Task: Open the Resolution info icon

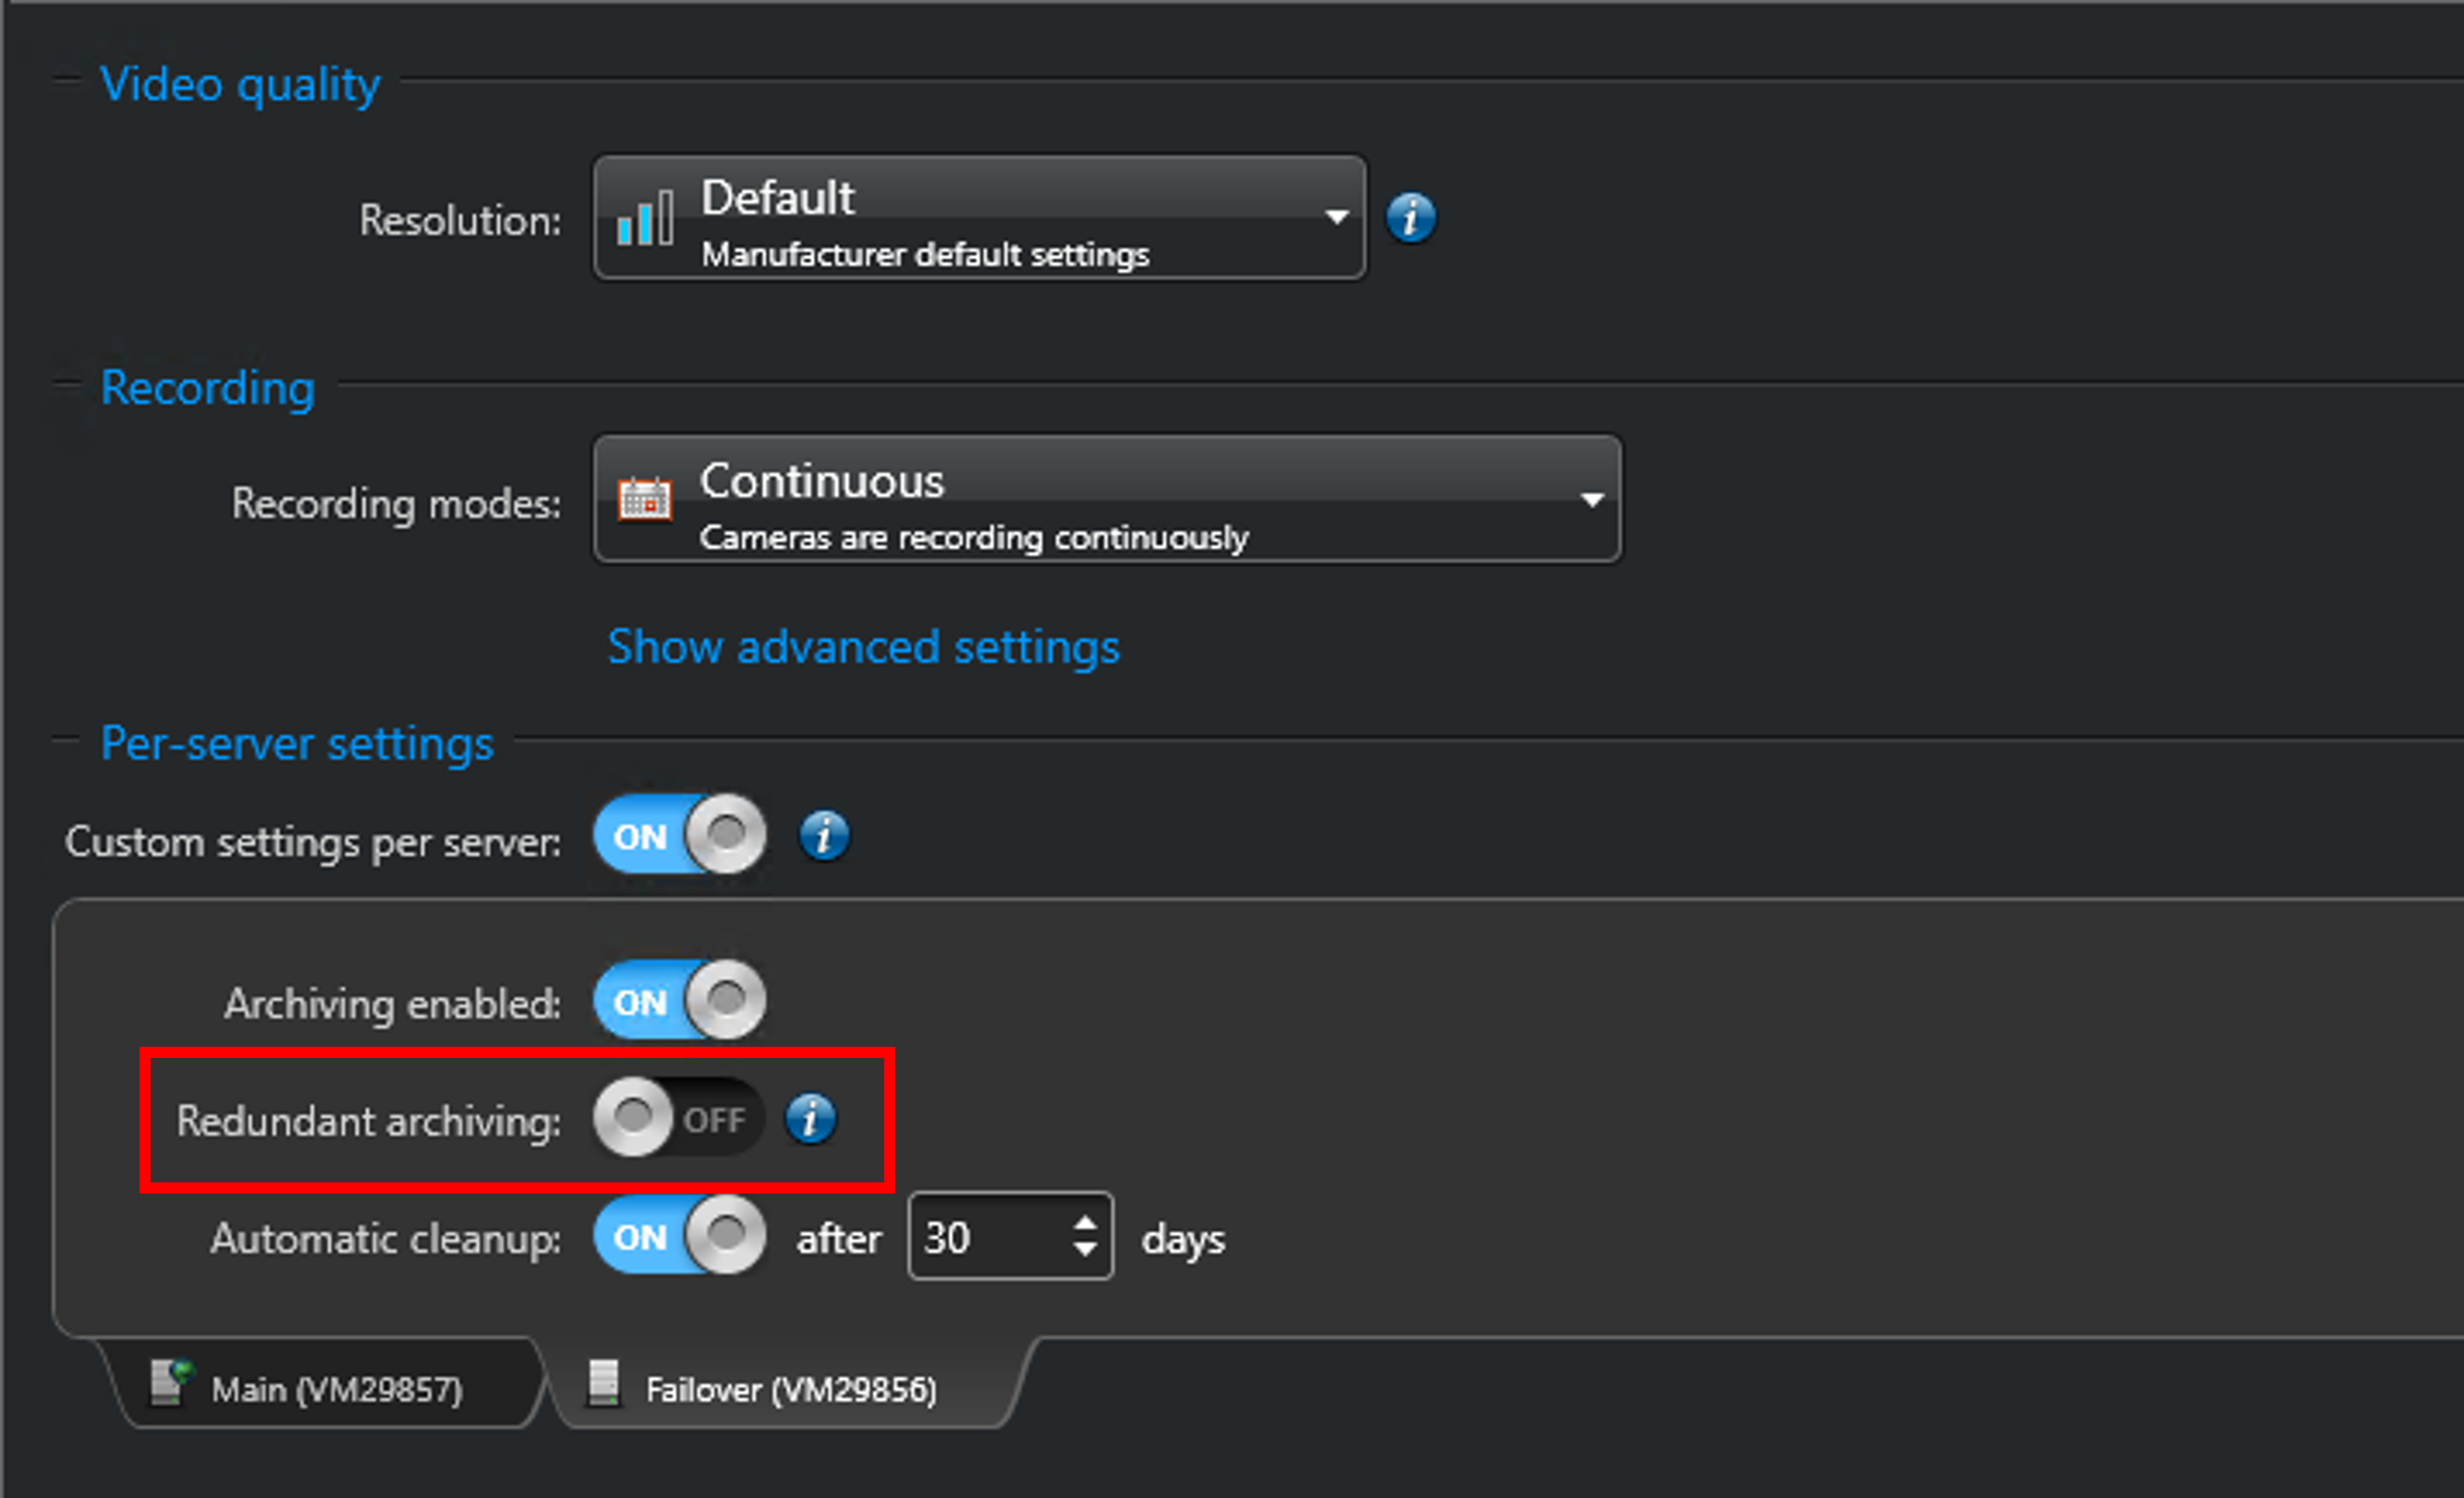Action: coord(1410,217)
